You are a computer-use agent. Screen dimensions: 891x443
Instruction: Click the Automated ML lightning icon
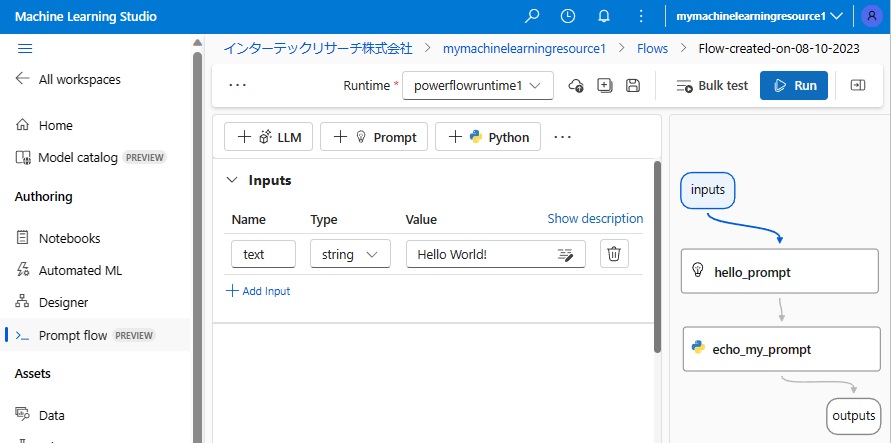[x=22, y=270]
